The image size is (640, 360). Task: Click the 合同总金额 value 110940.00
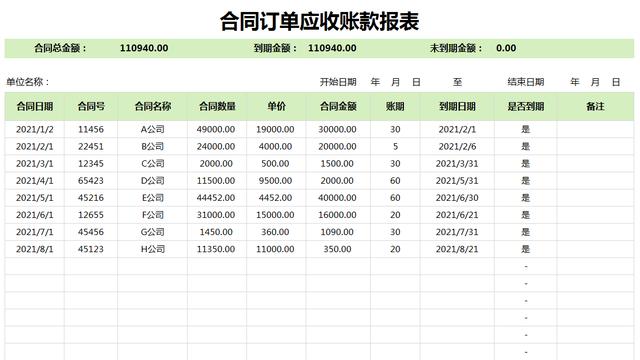pos(144,48)
